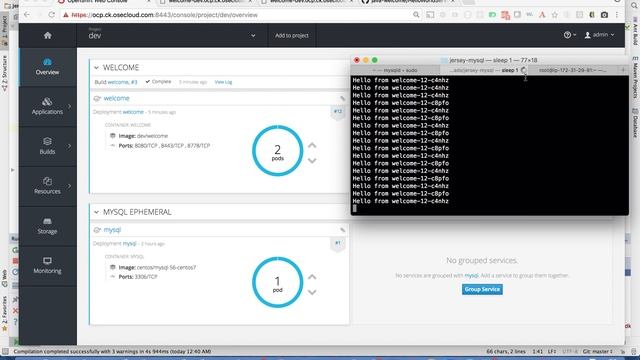640x360 pixels.
Task: Click the 1:41 cursor position in status bar
Action: click(x=538, y=351)
